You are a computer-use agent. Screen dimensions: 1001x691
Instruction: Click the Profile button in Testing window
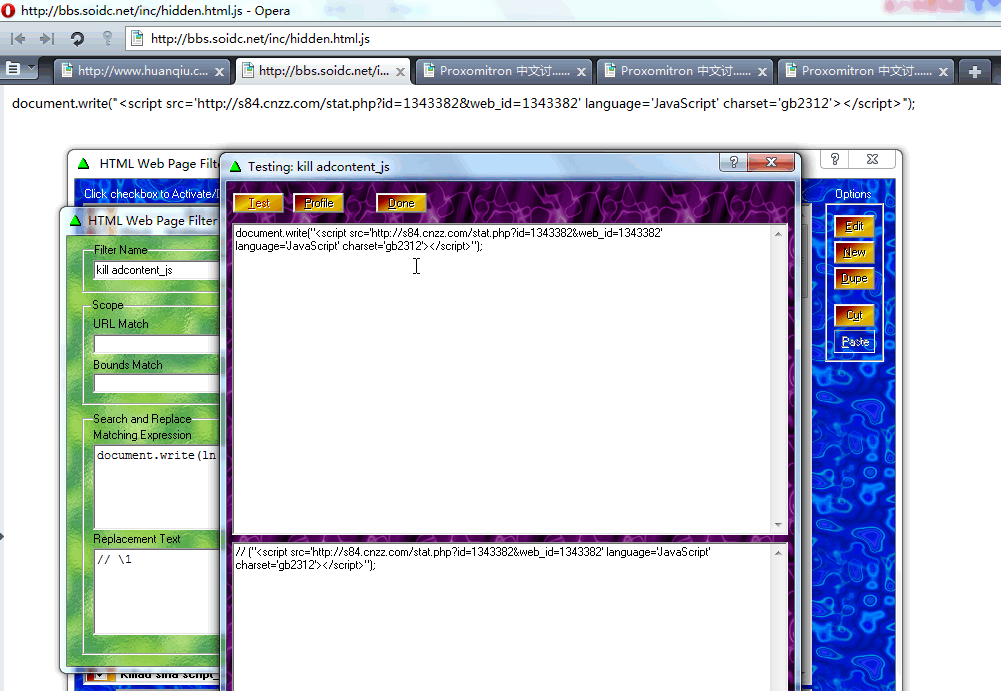click(x=318, y=203)
